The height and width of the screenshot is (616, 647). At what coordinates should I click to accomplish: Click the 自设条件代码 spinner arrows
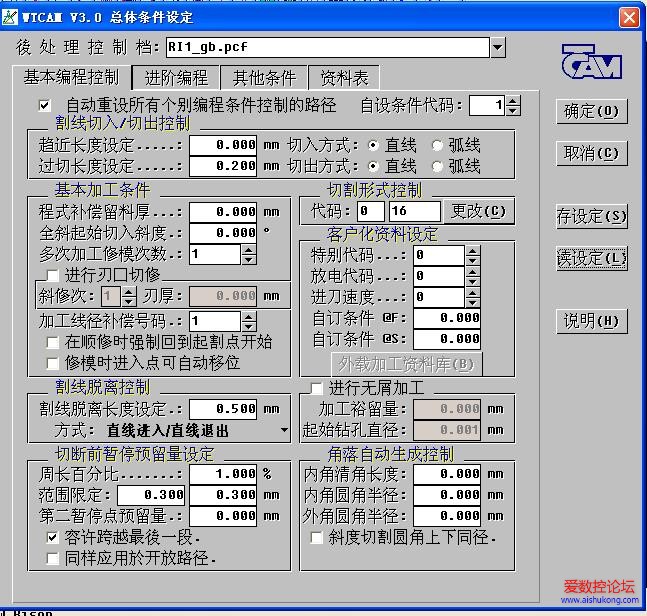[512, 106]
